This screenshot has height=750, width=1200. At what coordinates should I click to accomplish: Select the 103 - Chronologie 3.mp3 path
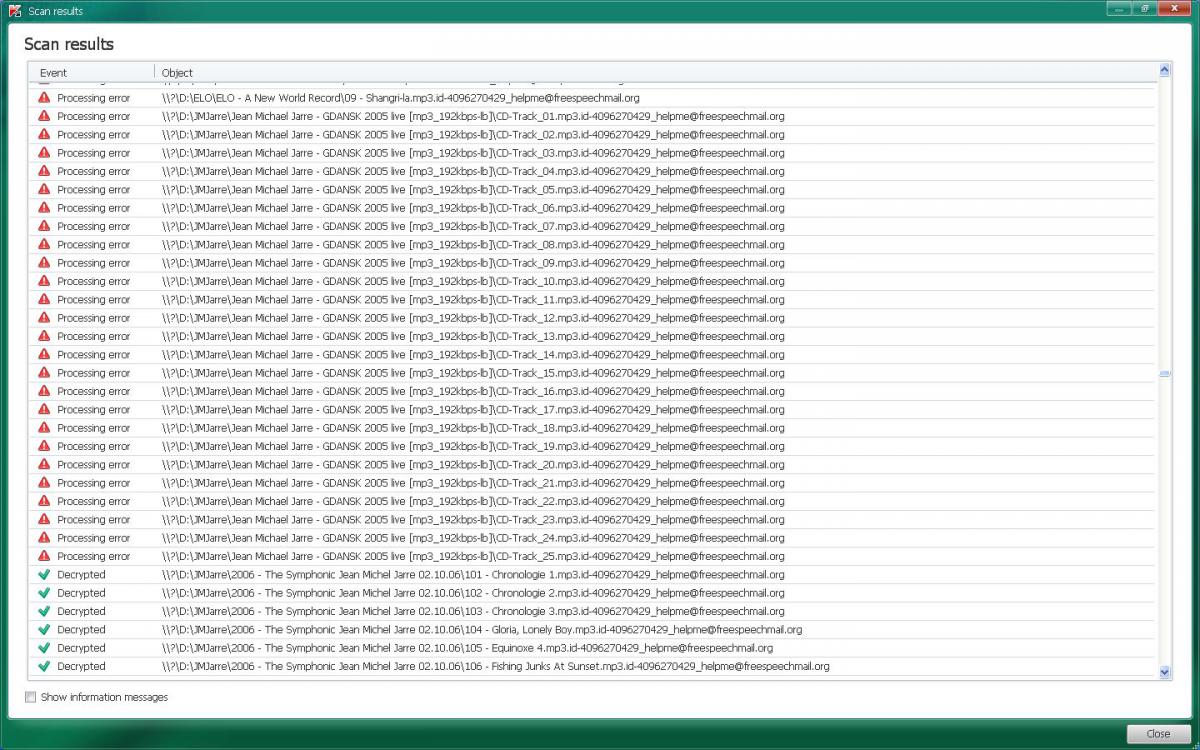[473, 611]
